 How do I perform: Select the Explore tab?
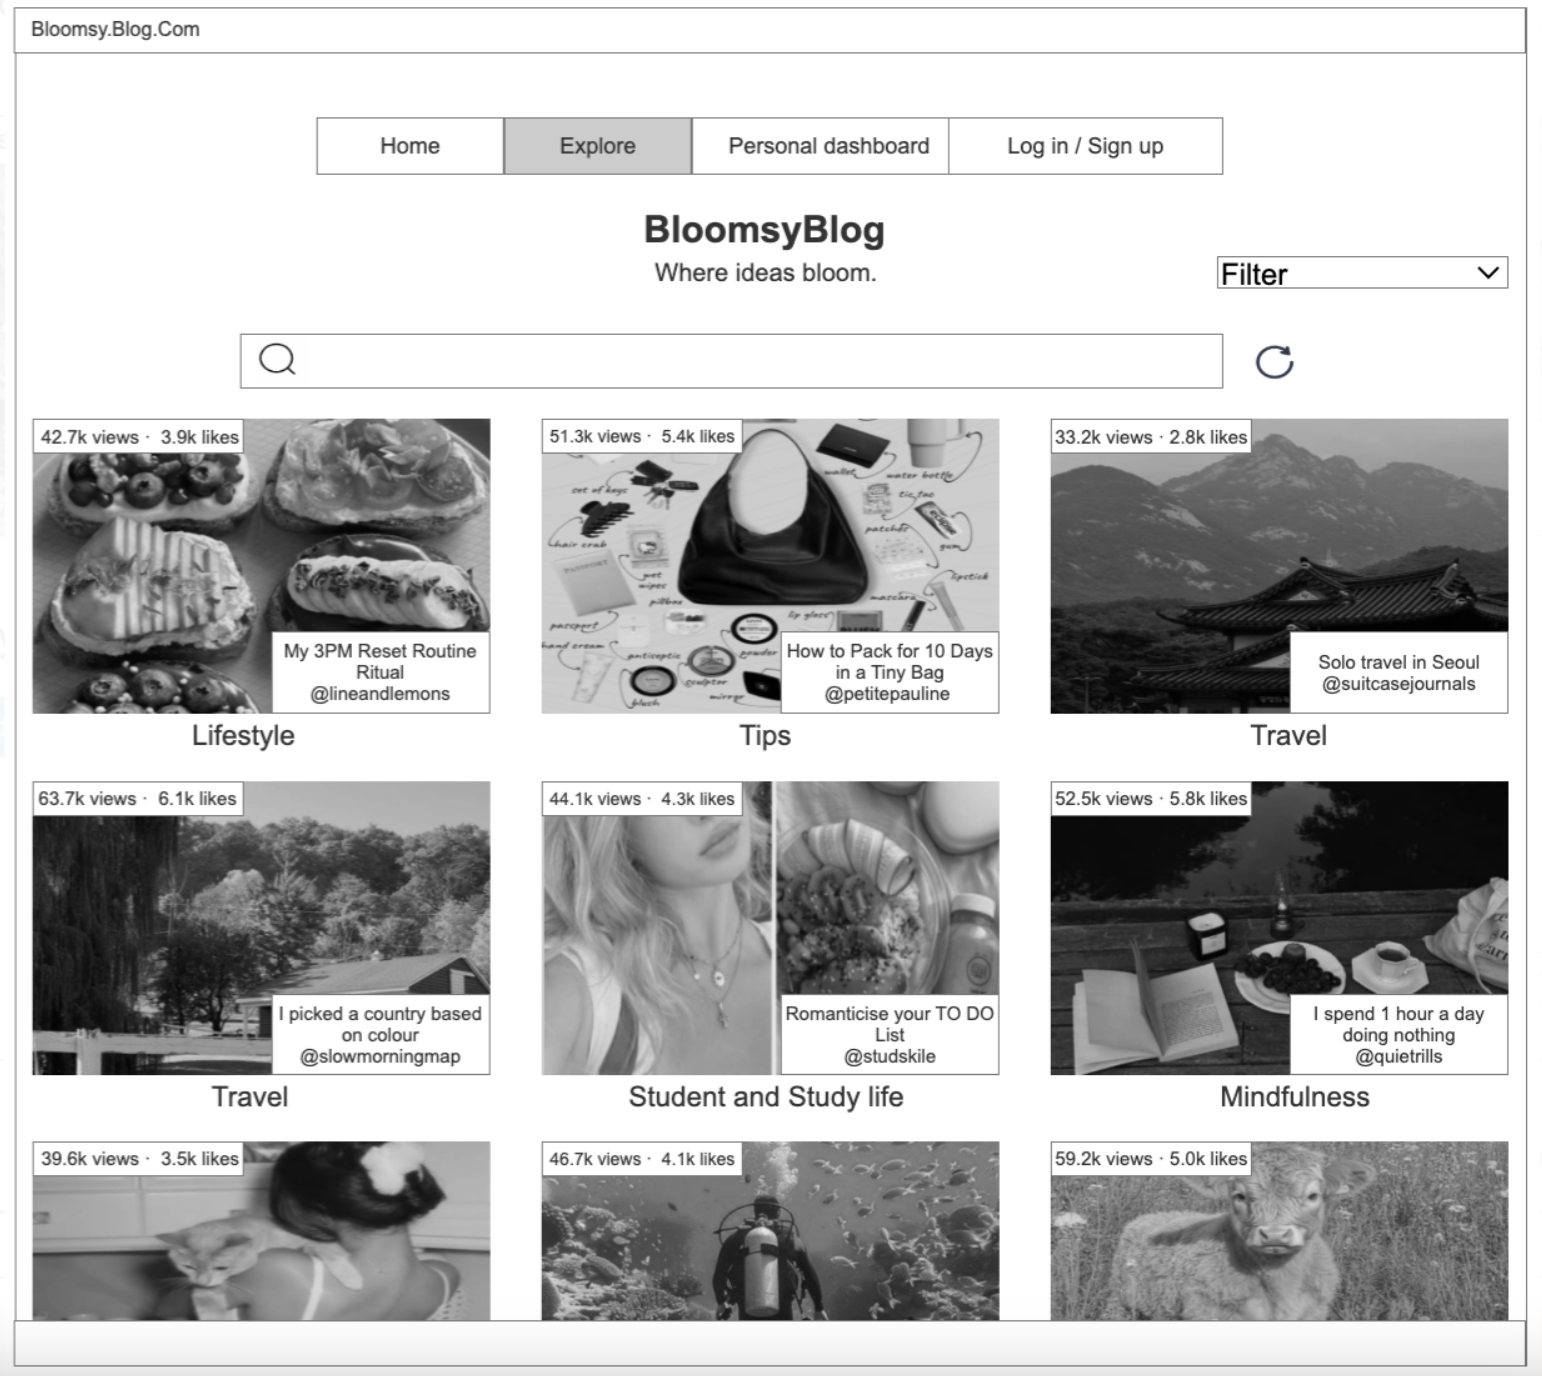tap(598, 146)
